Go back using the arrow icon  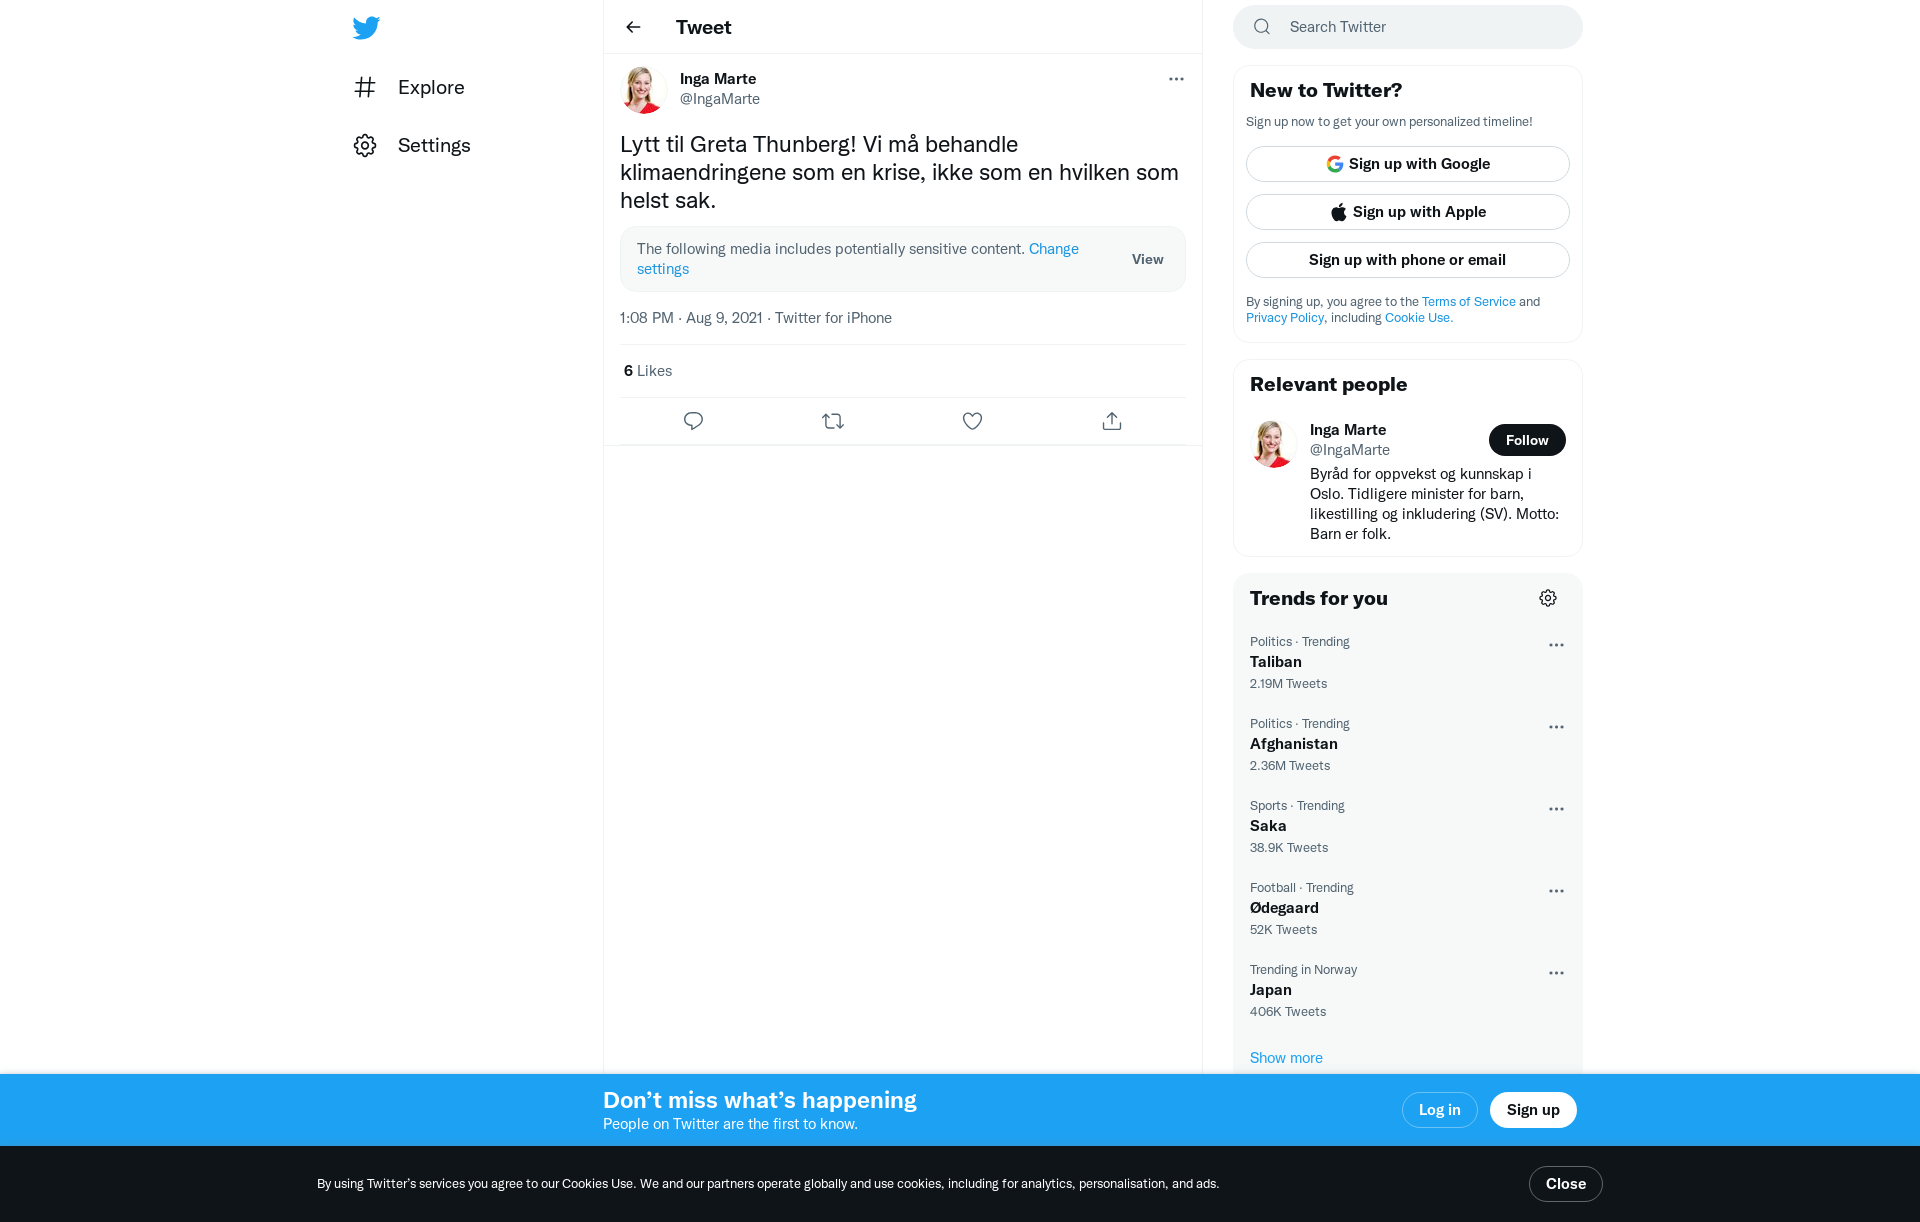pyautogui.click(x=633, y=27)
